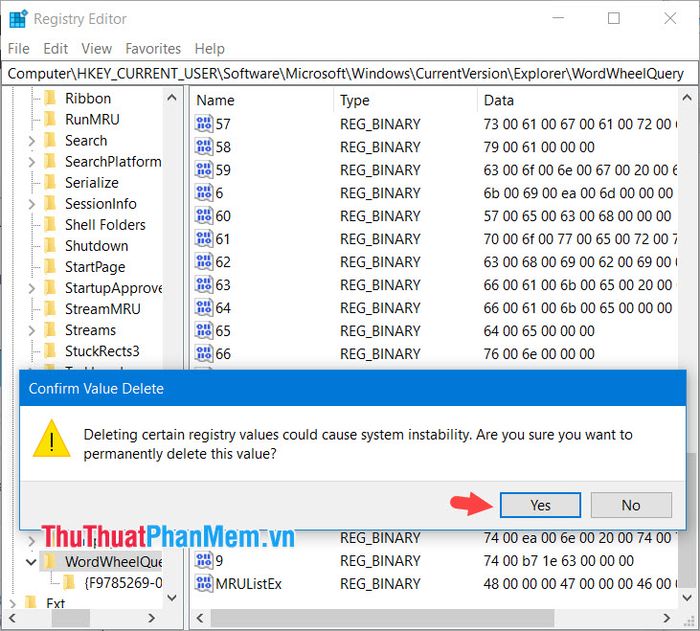Click the binary value icon for entry 6
Screen dimensions: 700x631
(x=204, y=193)
